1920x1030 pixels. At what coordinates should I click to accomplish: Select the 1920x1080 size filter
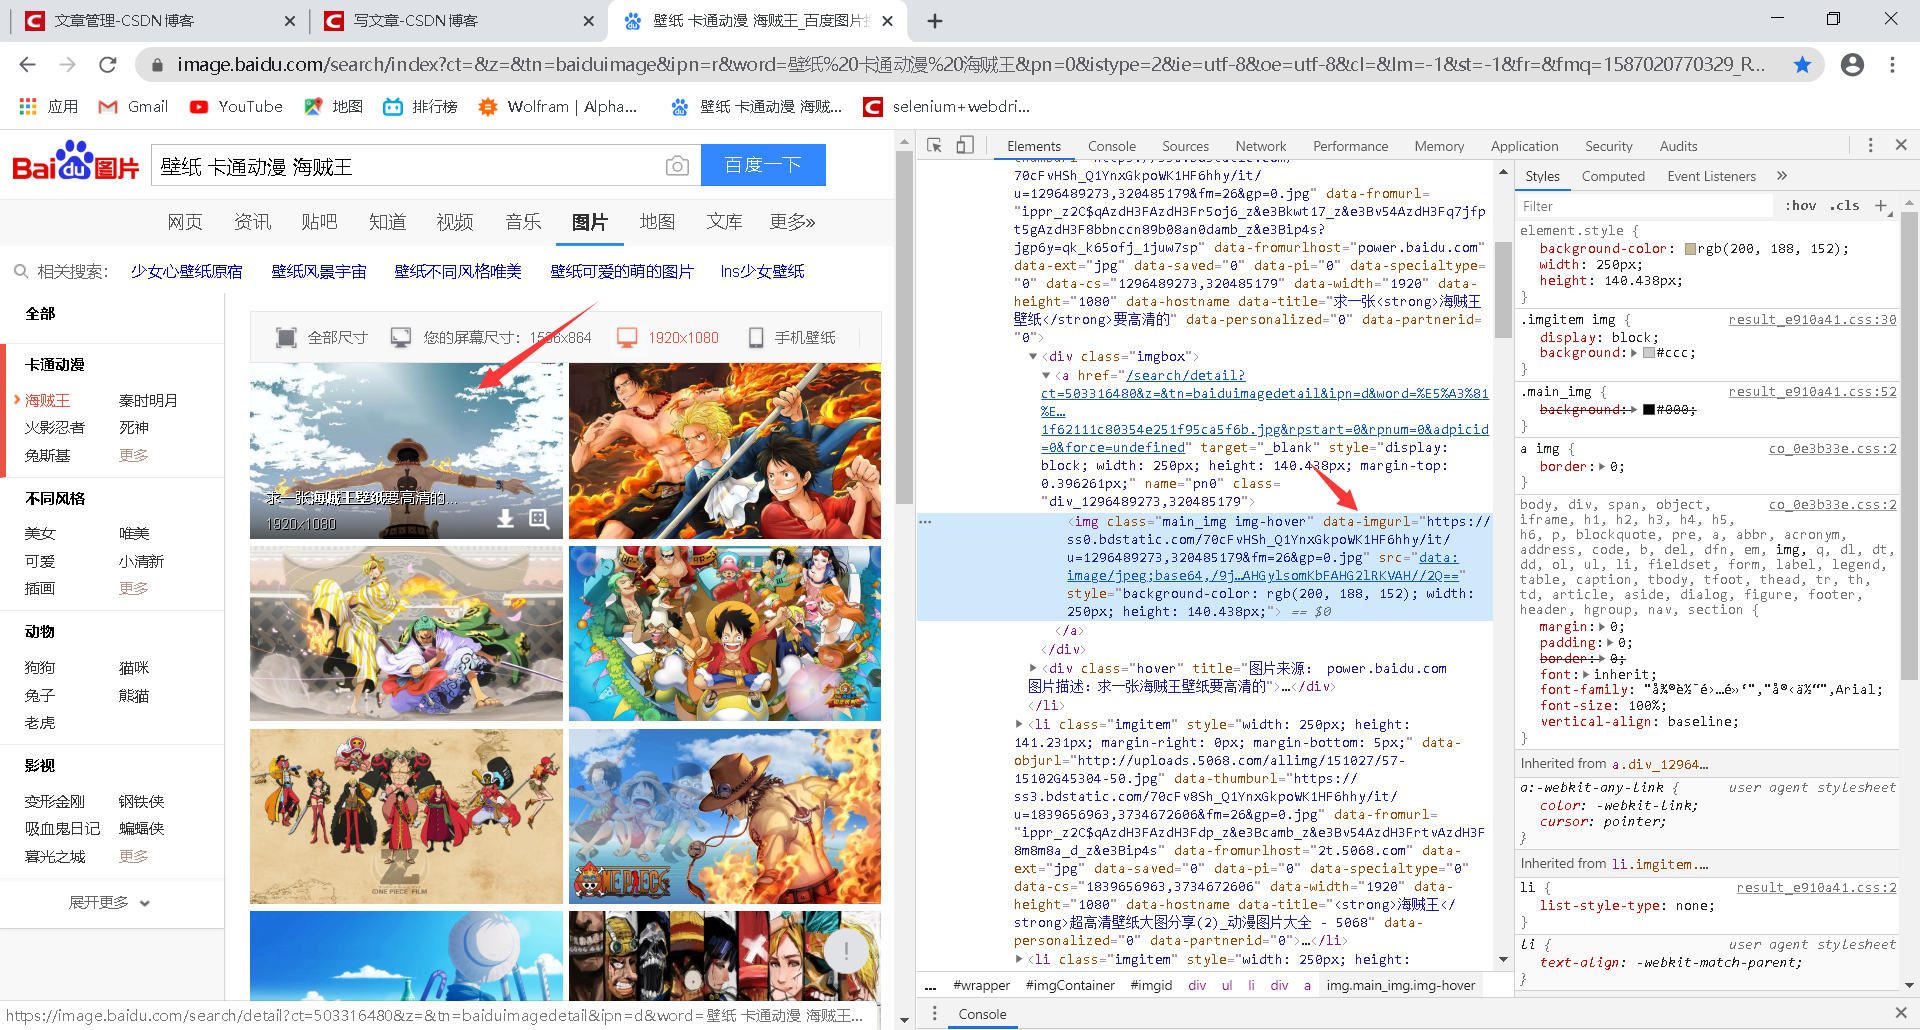[668, 338]
